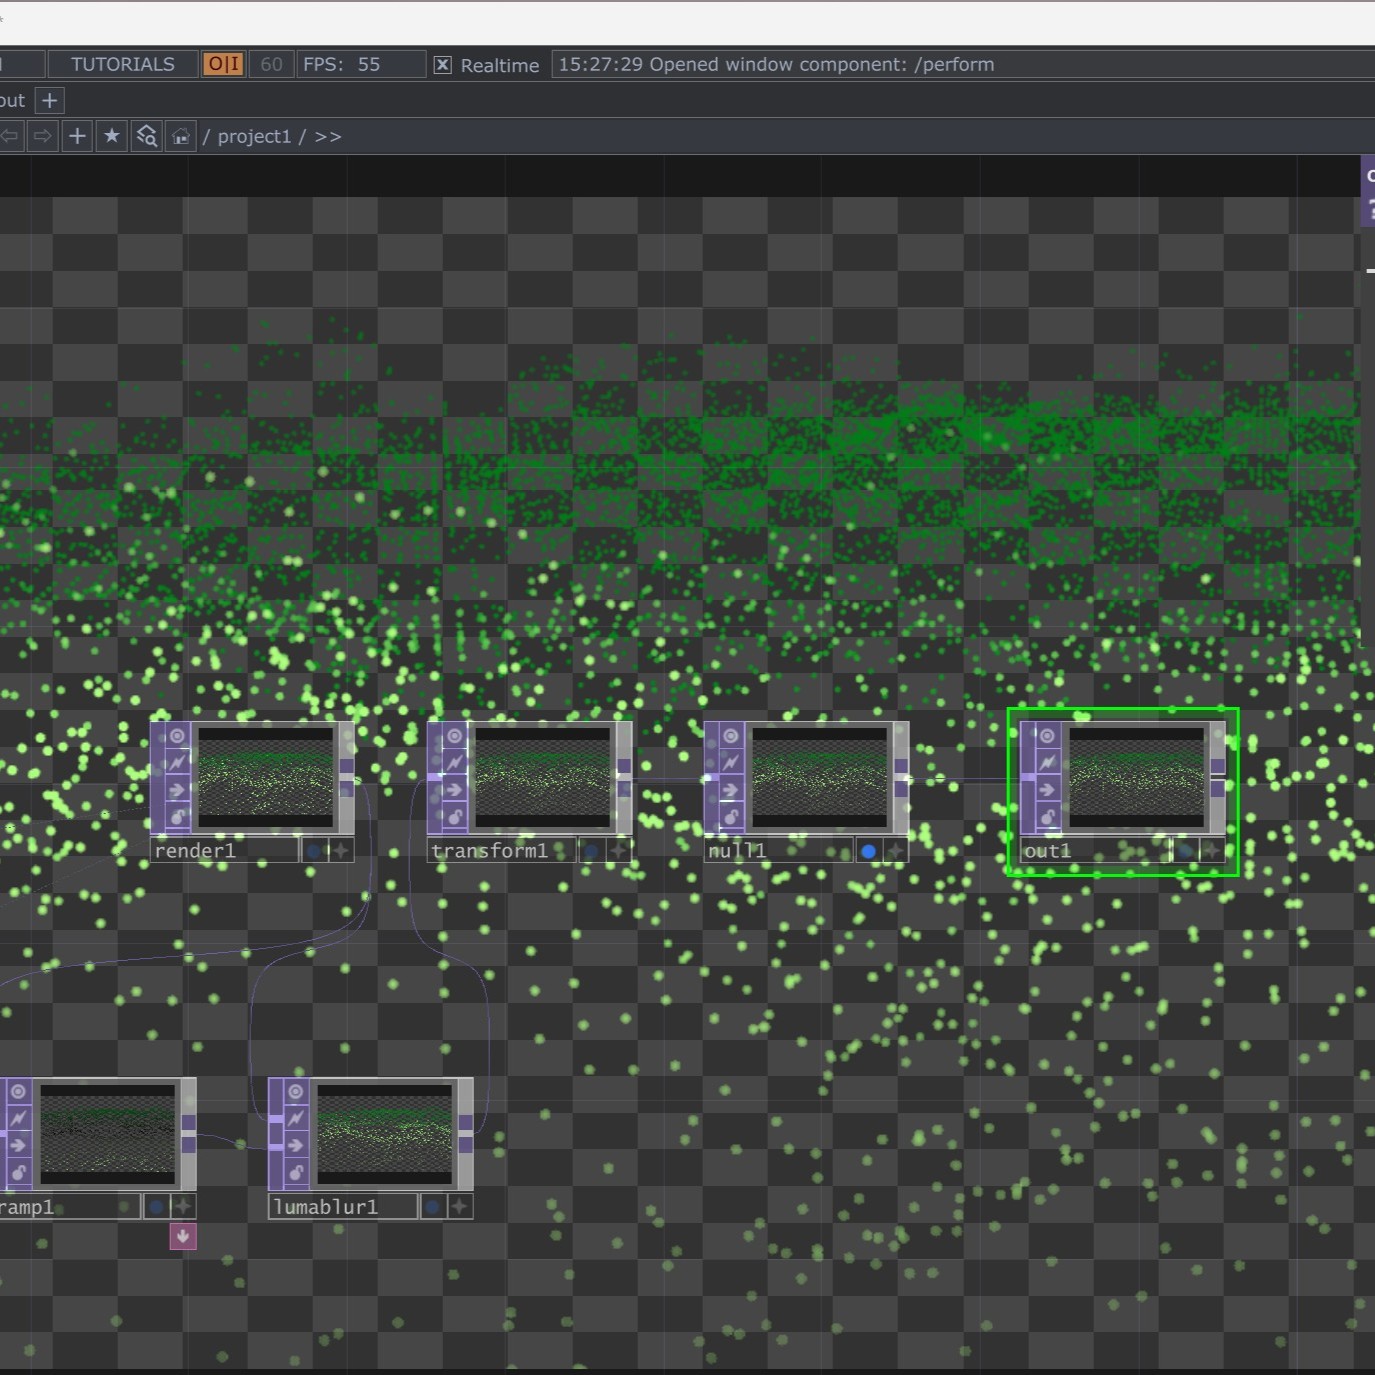This screenshot has width=1375, height=1375.
Task: Expand the path menu via >> chevron
Action: (327, 136)
